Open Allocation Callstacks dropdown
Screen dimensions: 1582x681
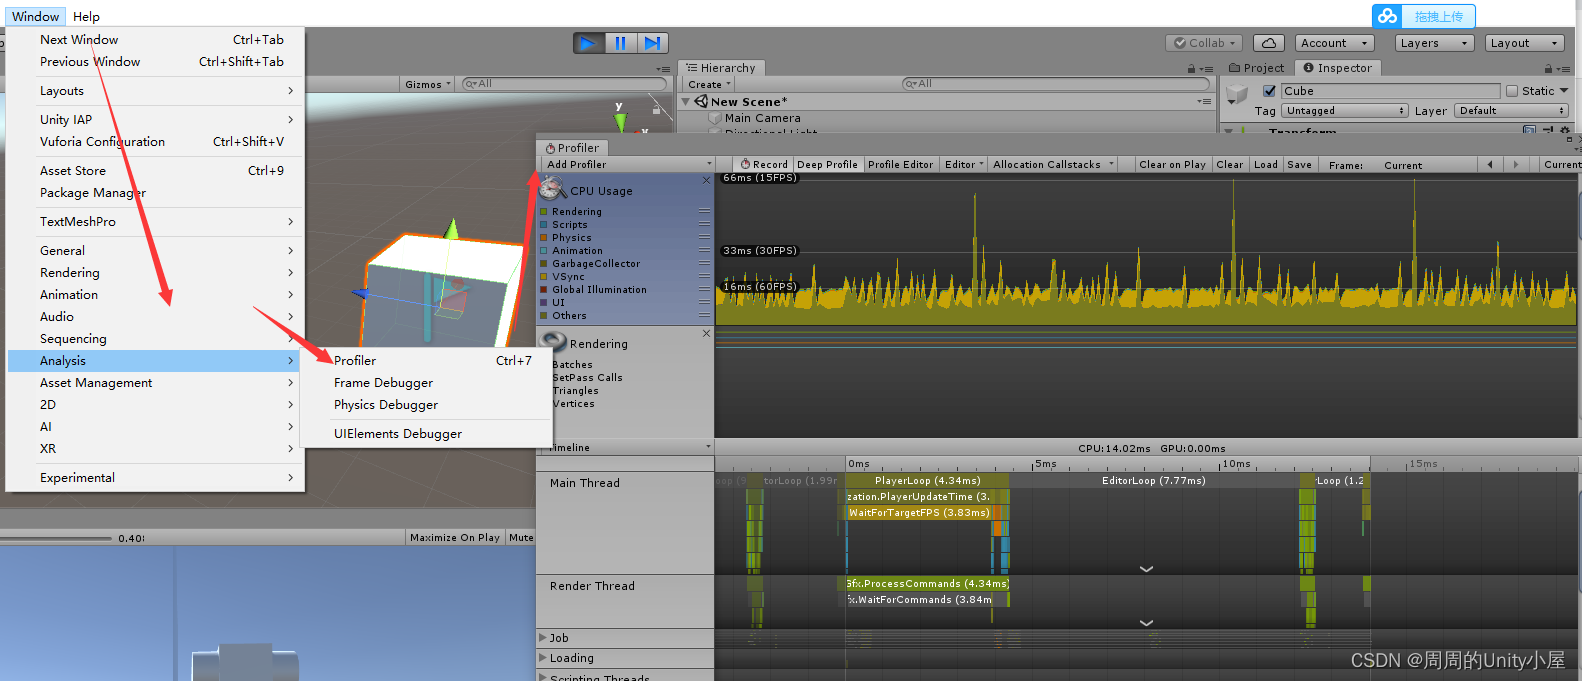tap(1053, 164)
